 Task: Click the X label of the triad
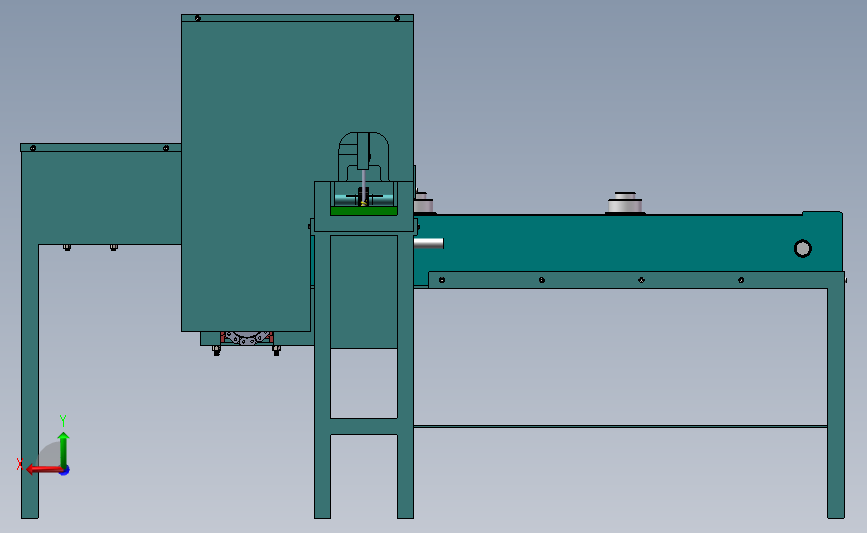[19, 464]
